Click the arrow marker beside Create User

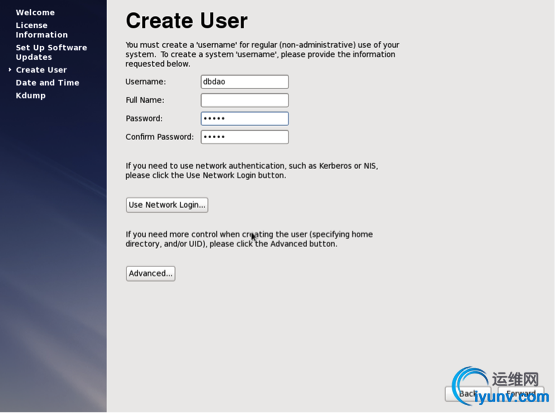[x=10, y=70]
